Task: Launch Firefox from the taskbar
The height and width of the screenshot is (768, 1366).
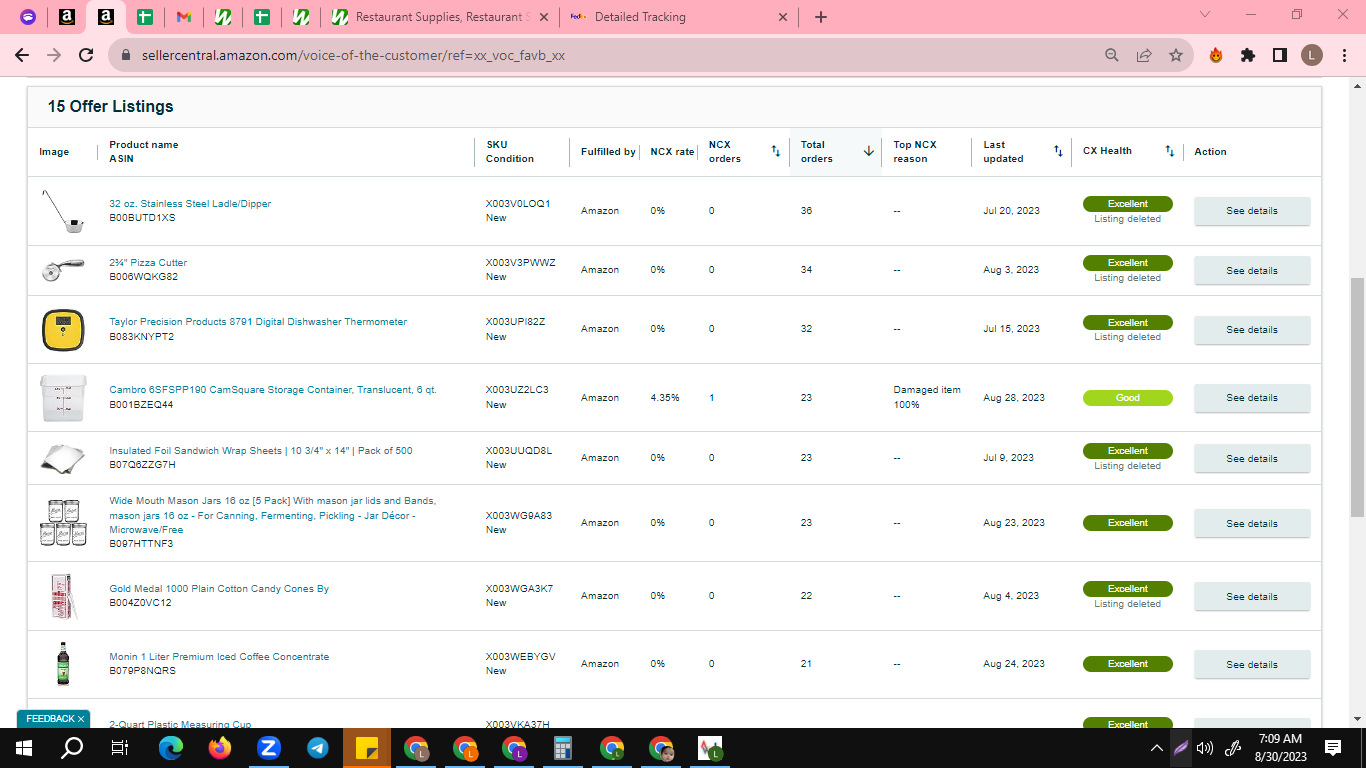Action: tap(220, 747)
